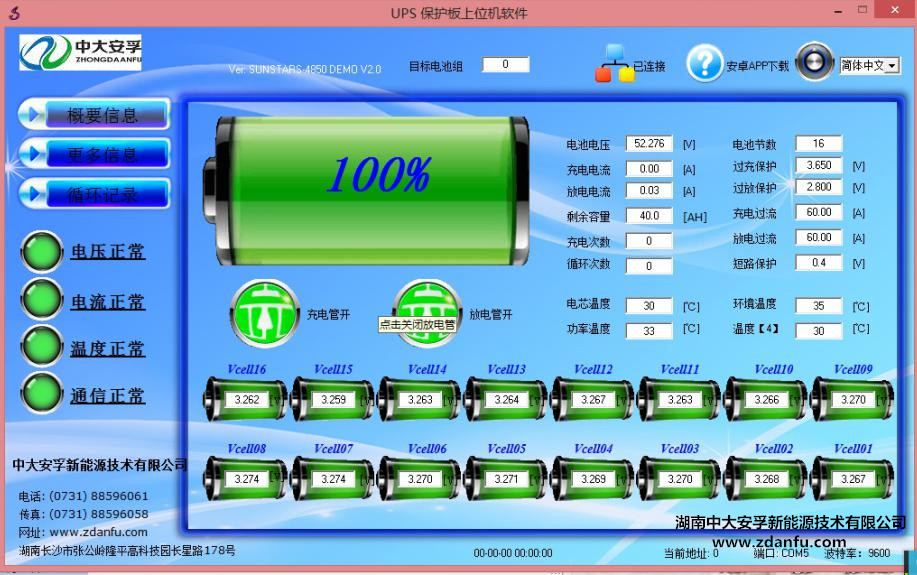Click the 充电电流 field showing 0.00

click(649, 168)
